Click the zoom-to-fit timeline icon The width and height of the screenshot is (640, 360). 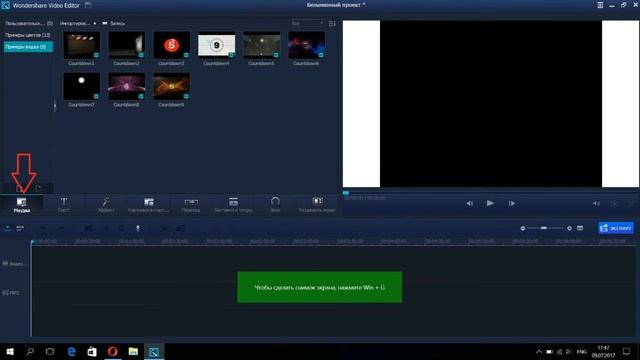[x=580, y=228]
